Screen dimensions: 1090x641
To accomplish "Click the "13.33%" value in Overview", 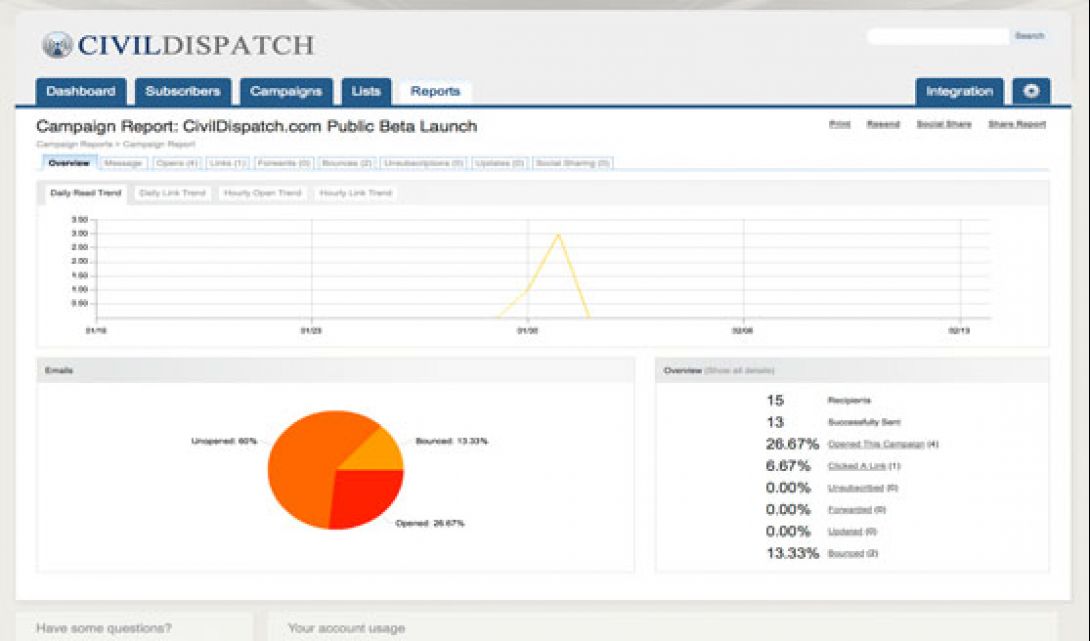I will coord(792,553).
